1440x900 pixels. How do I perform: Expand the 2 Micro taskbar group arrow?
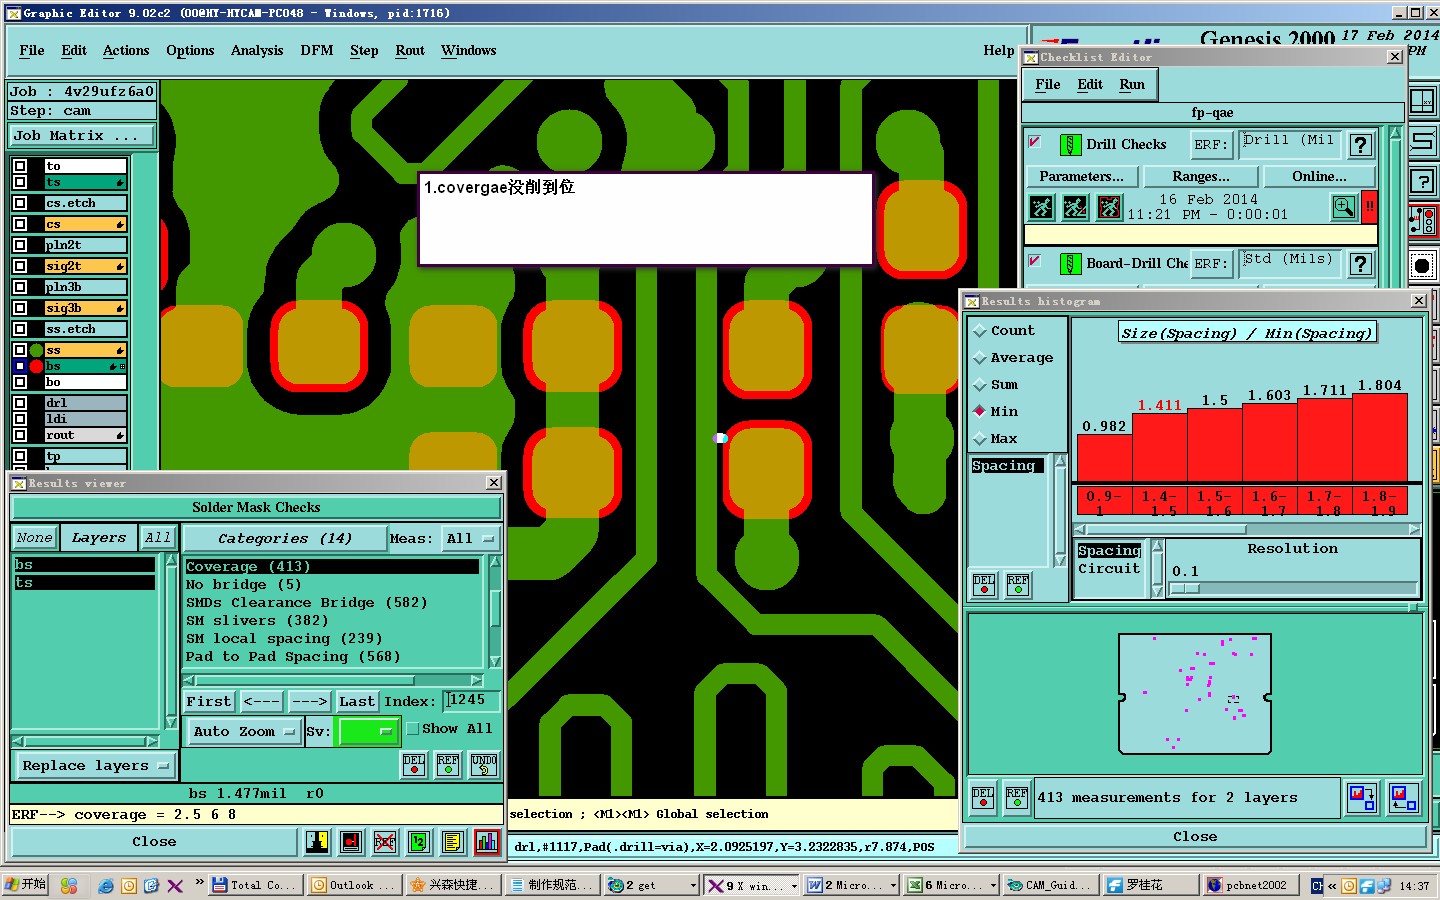click(x=893, y=885)
